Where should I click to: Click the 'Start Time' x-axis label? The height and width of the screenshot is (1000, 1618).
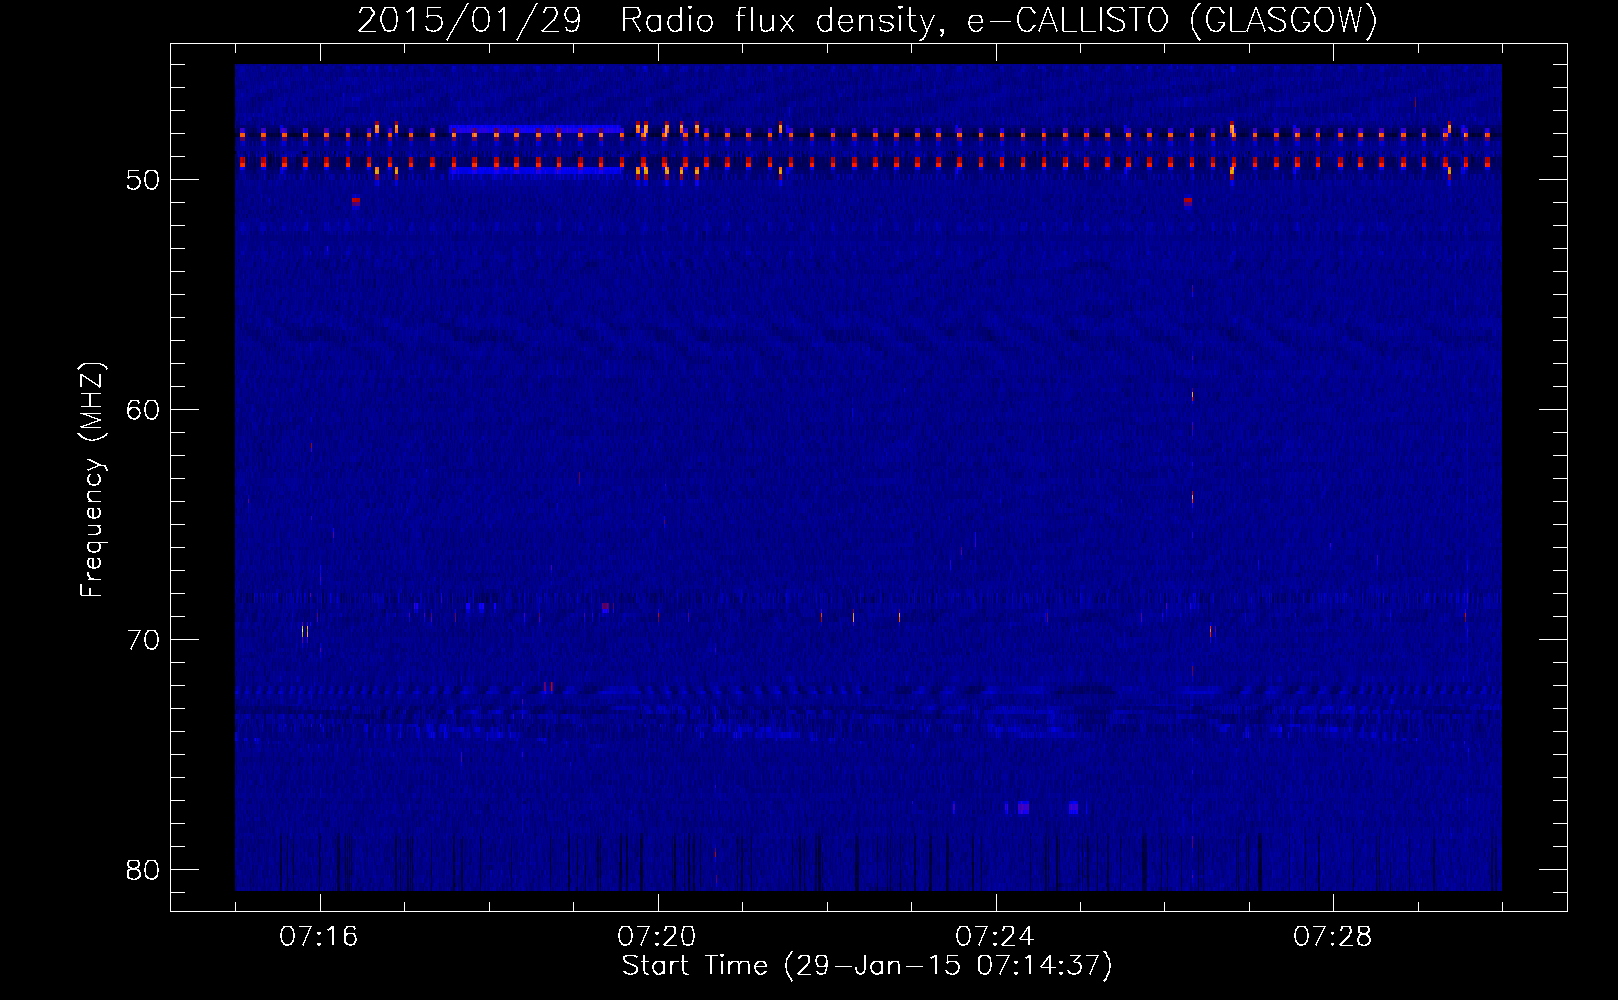click(x=867, y=966)
